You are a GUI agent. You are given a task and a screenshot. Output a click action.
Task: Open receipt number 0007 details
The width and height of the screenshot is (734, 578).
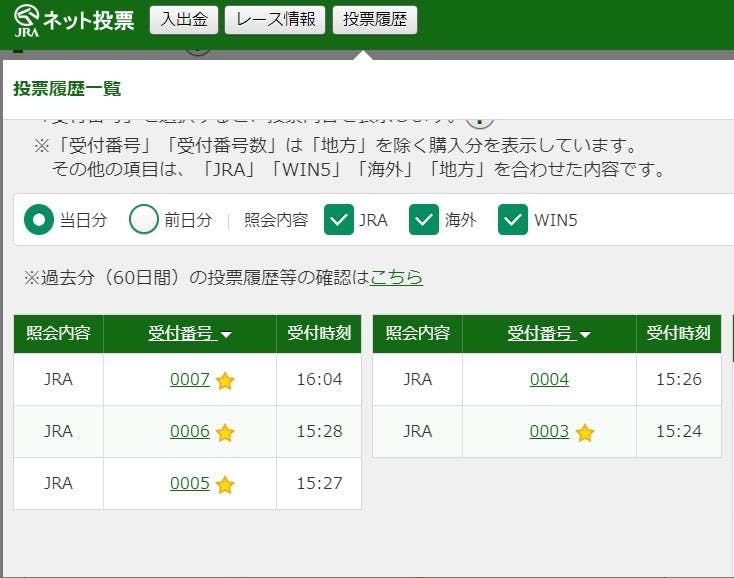click(190, 380)
